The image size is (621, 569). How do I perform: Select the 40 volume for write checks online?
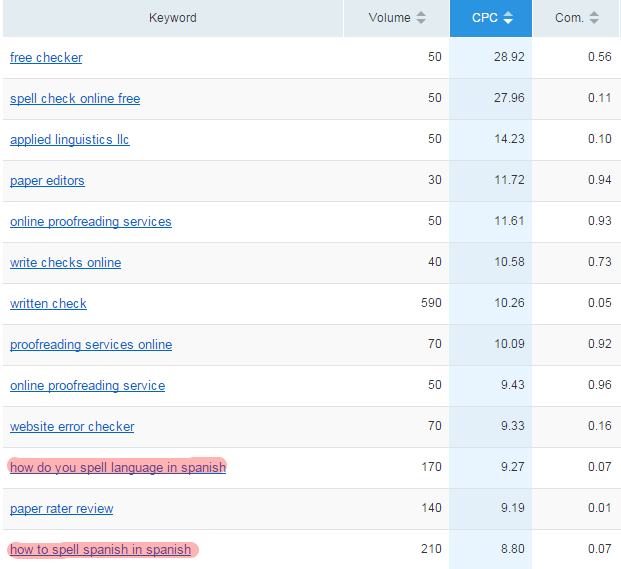click(434, 262)
